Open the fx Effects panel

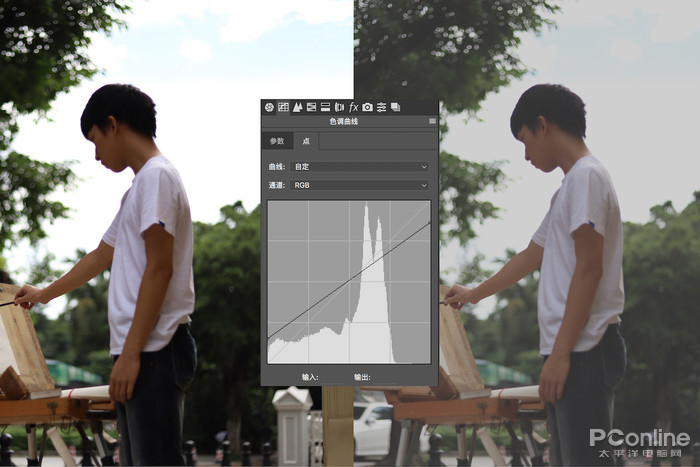[353, 107]
